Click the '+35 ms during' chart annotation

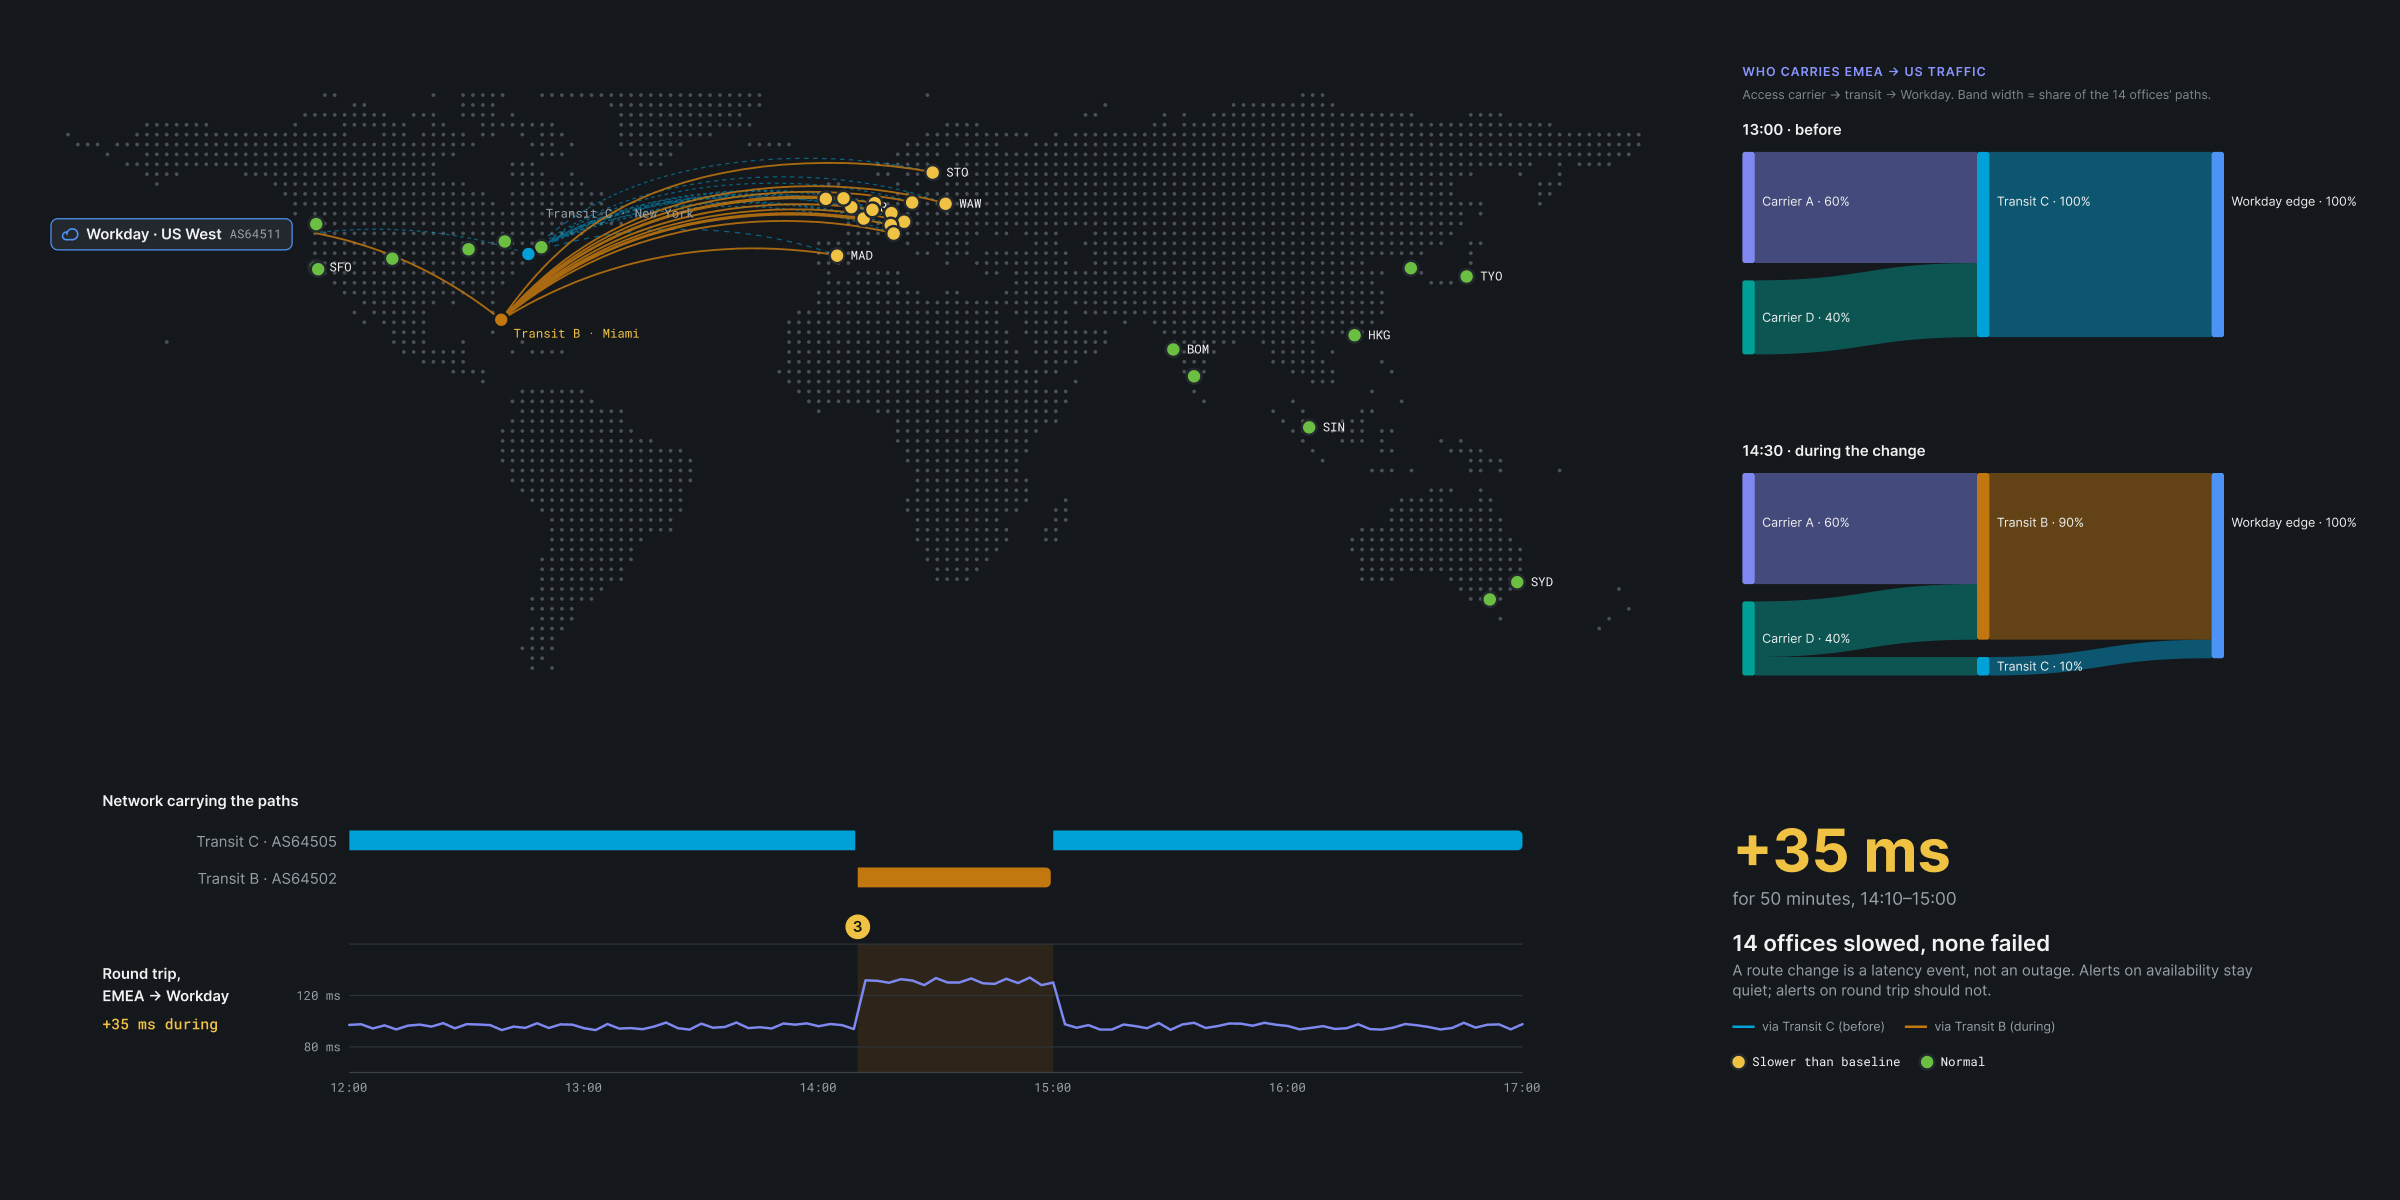click(x=160, y=1025)
